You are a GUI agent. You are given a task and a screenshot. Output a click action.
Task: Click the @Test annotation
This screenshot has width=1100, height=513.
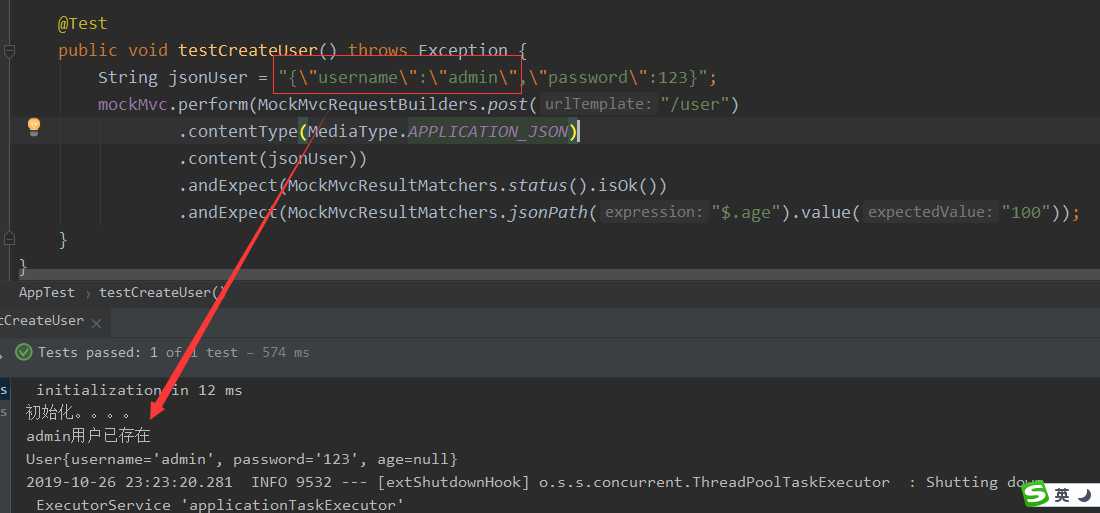82,23
